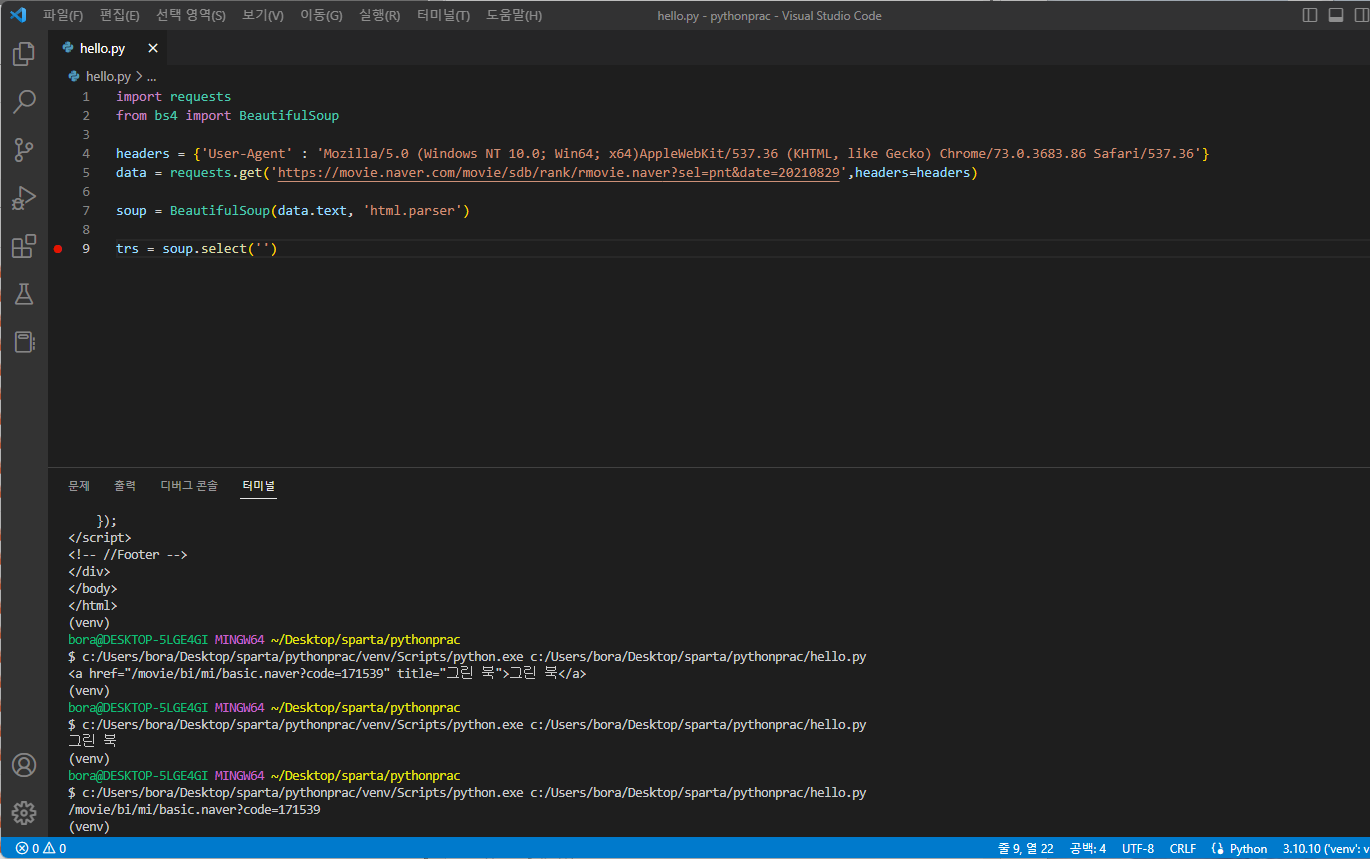The image size is (1370, 859).
Task: Click the 'headers = {' assignment line
Action: 663,154
